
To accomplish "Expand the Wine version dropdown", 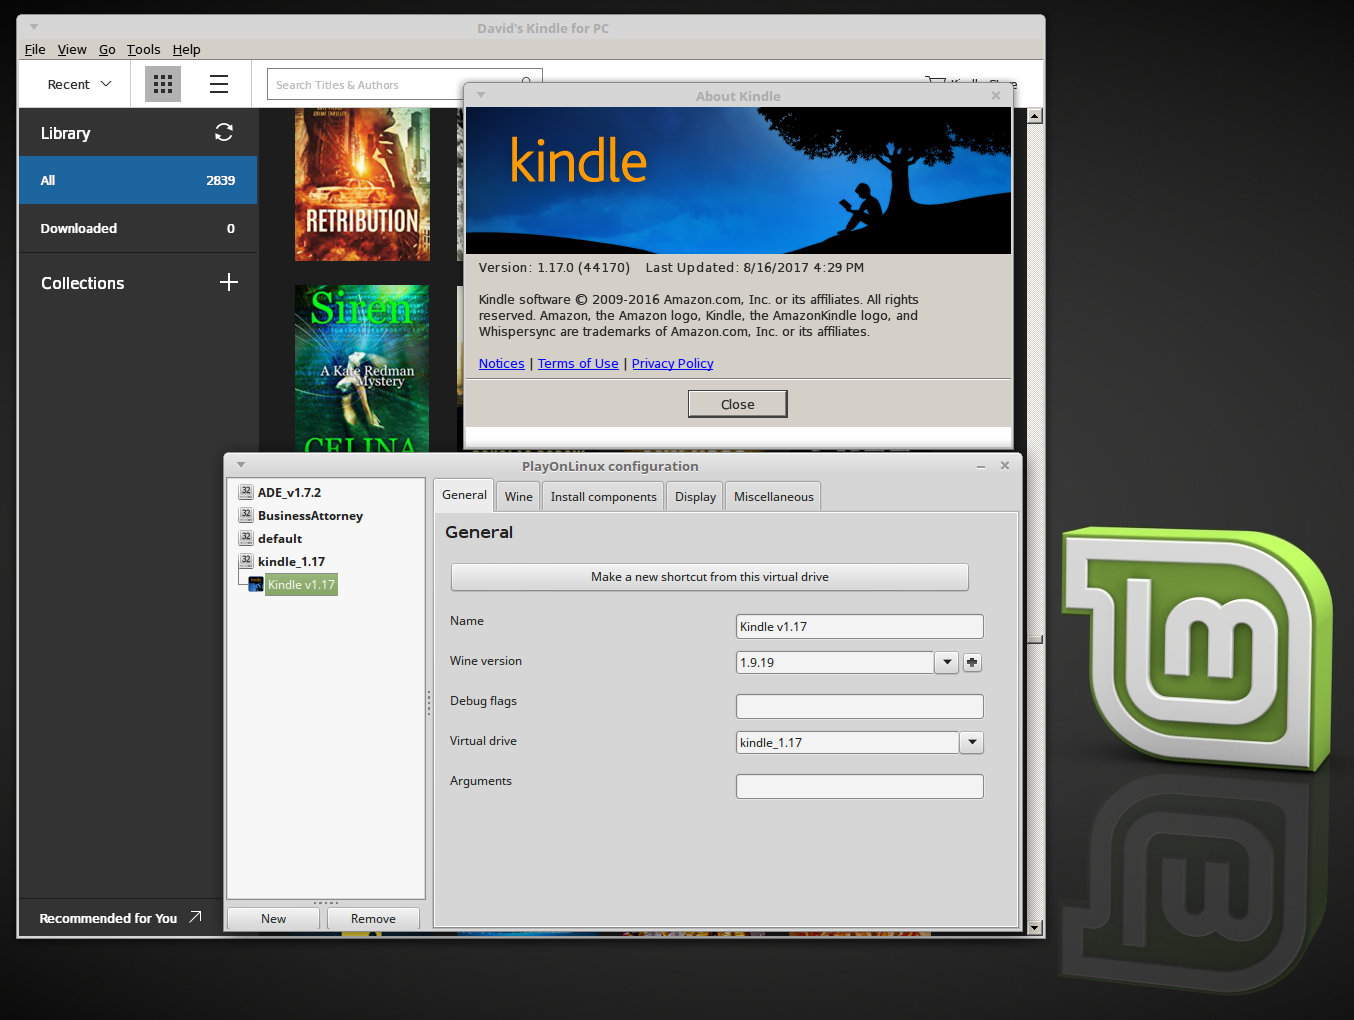I will [x=947, y=662].
